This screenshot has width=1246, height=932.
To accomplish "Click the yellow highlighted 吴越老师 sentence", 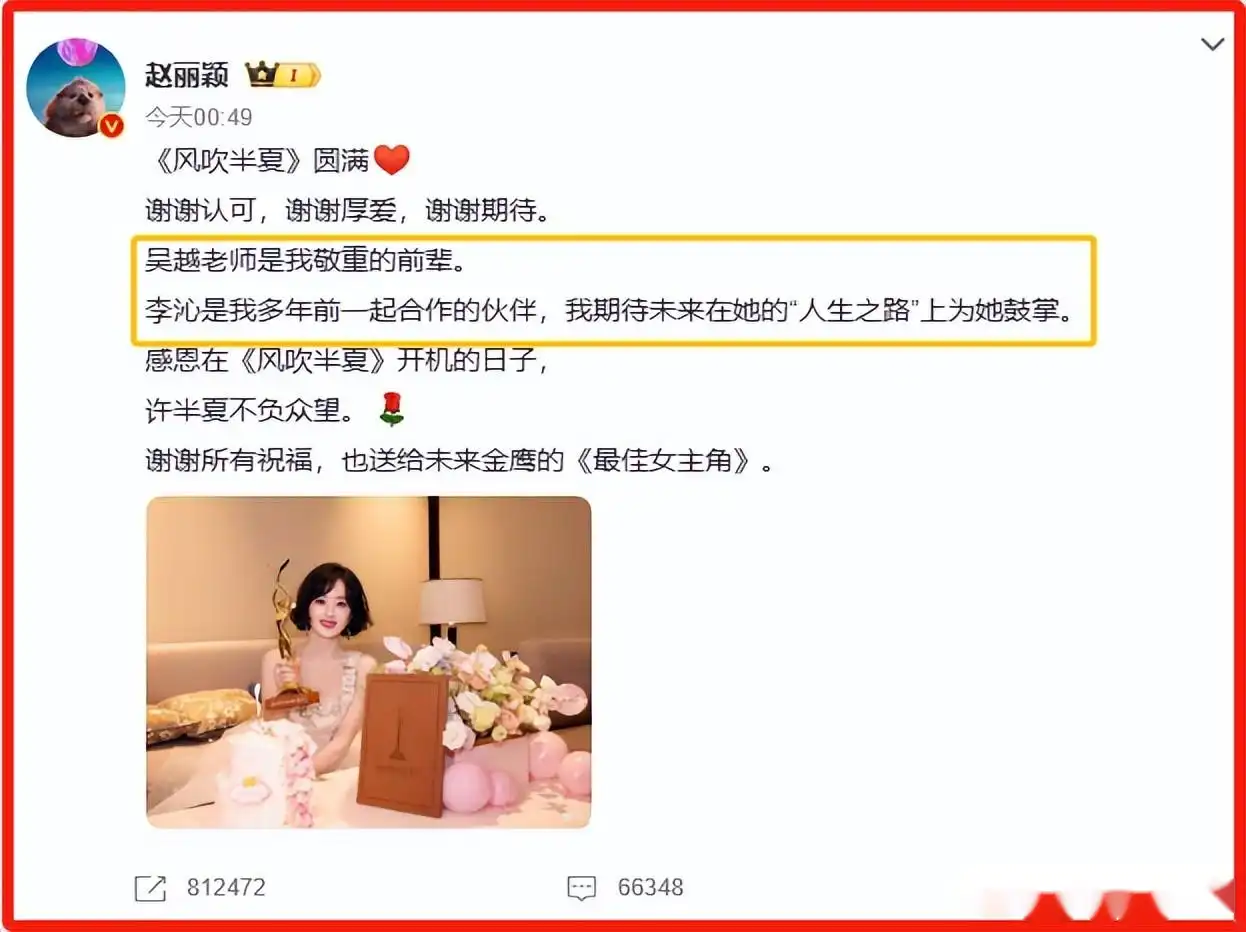I will click(306, 263).
